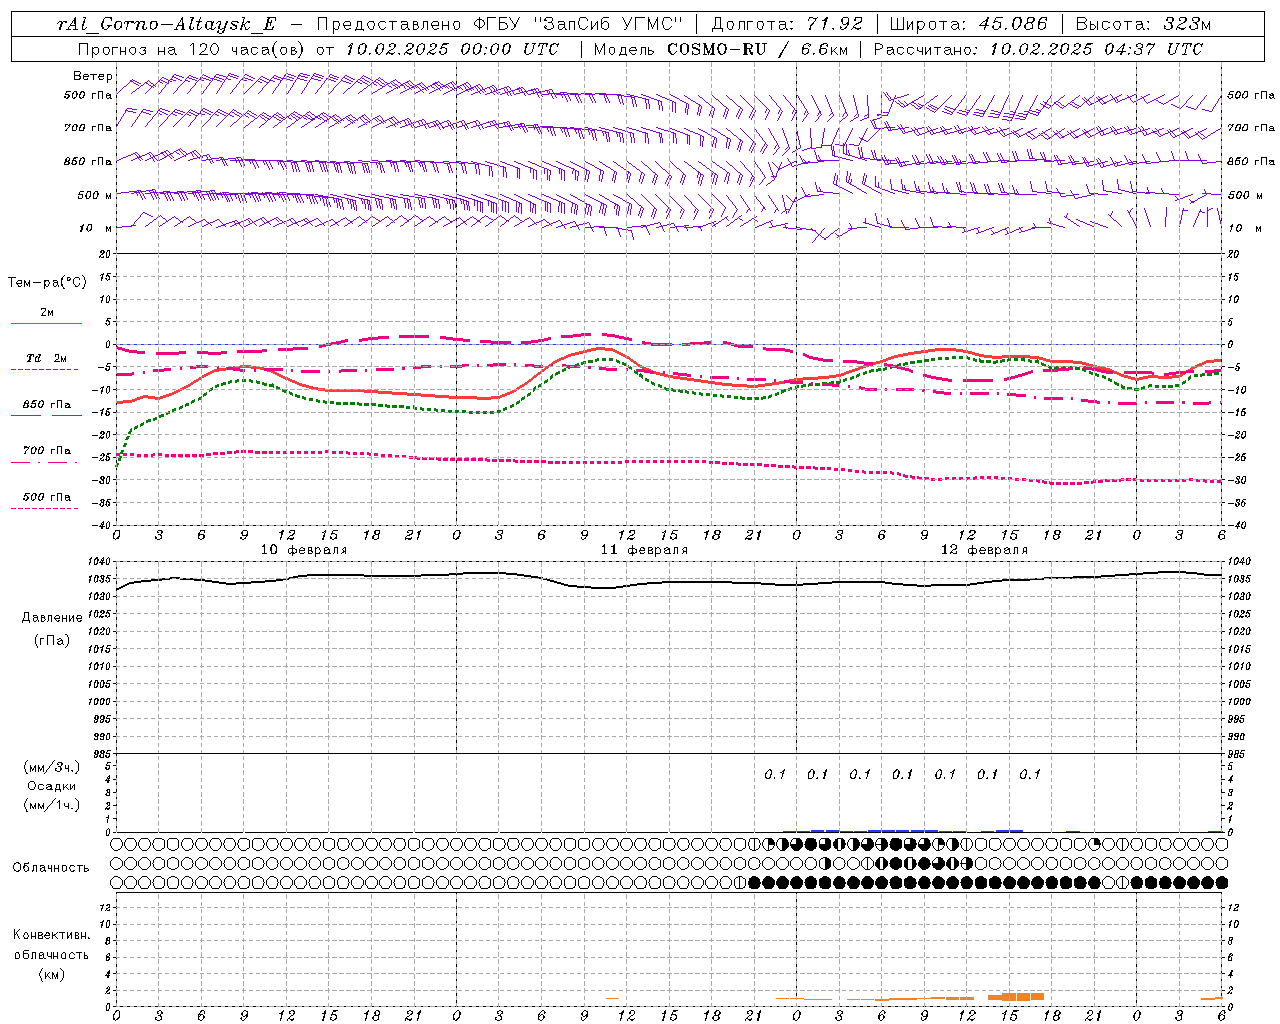Click the model name COSMO-RU / 6.6км
Screen dimensions: 1280x1024
click(756, 49)
